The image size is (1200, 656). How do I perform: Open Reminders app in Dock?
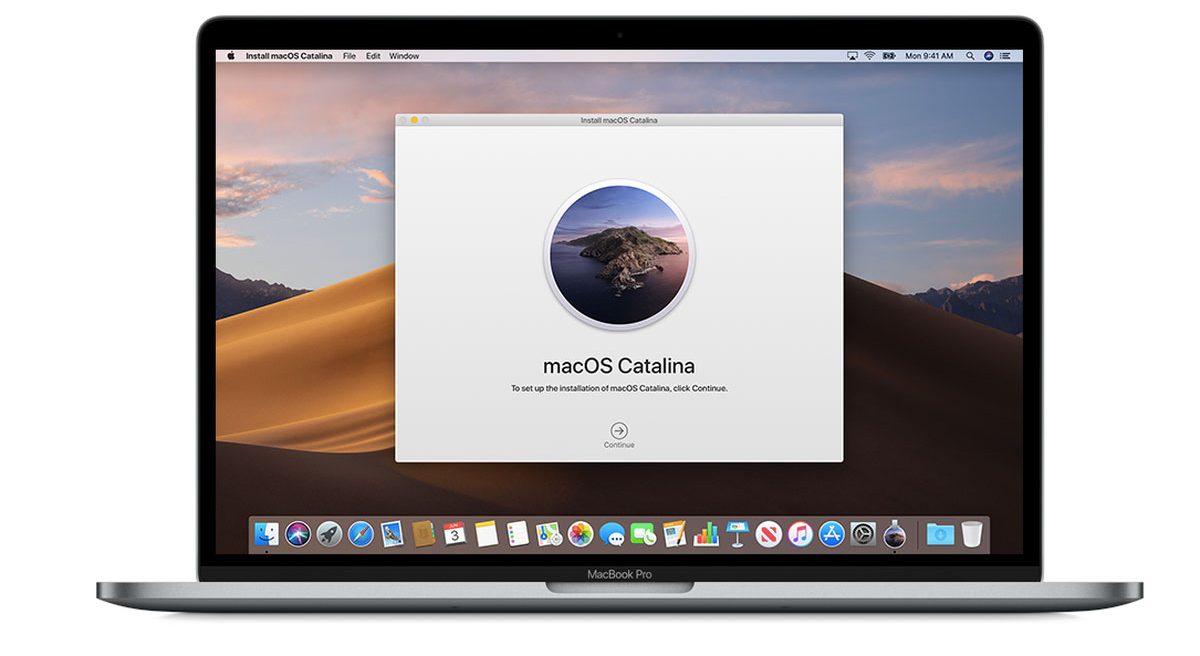[518, 534]
